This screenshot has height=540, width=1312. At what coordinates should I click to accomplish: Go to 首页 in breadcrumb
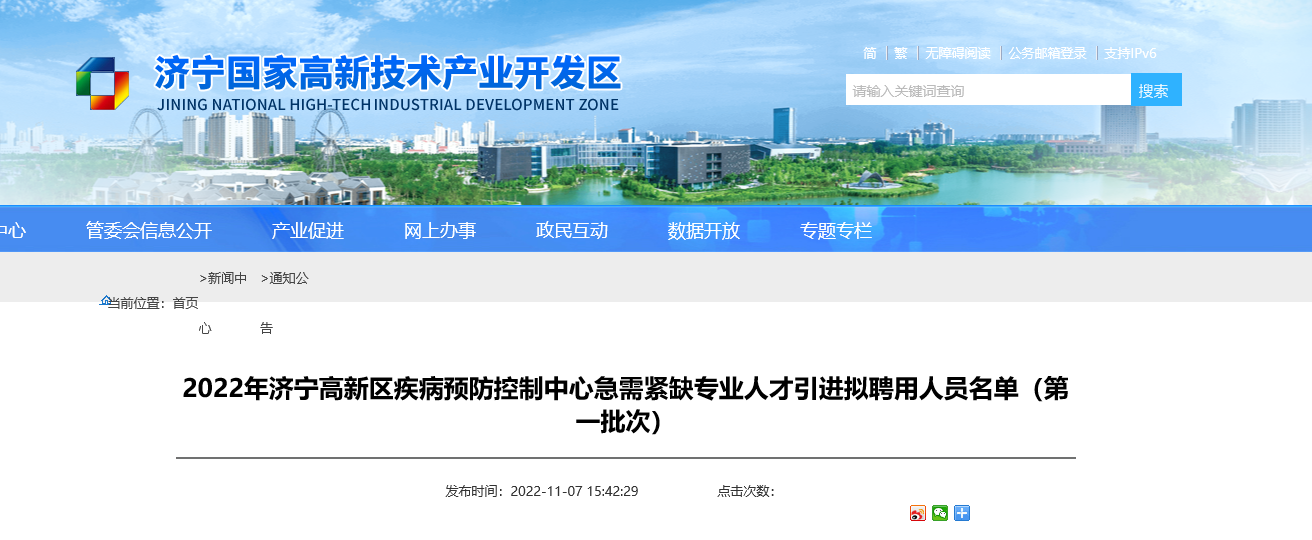click(185, 303)
